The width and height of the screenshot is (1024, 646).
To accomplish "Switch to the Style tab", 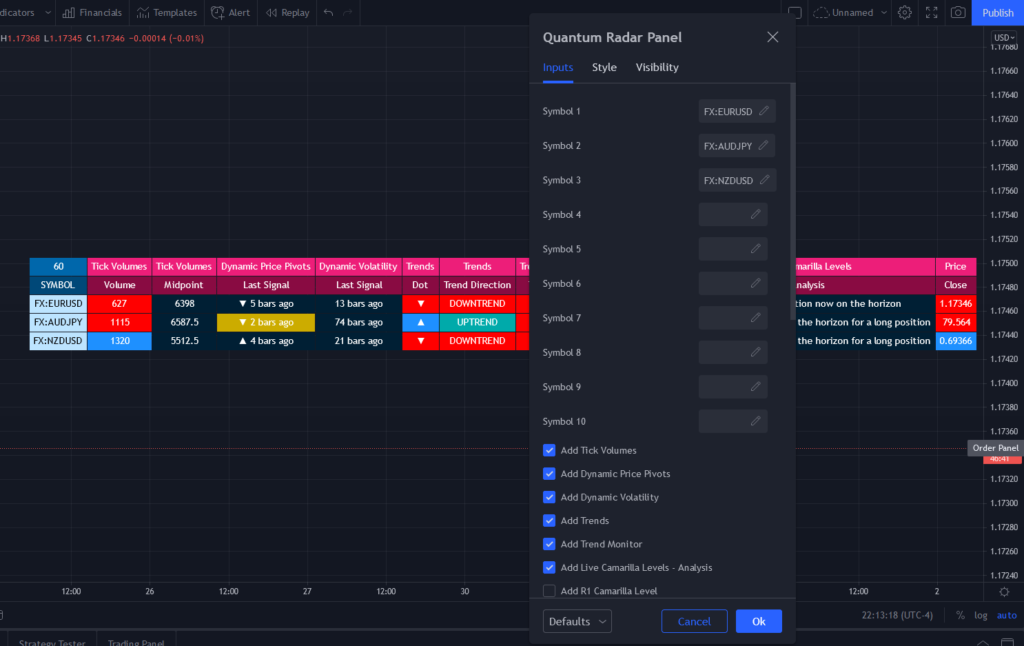I will [x=604, y=67].
